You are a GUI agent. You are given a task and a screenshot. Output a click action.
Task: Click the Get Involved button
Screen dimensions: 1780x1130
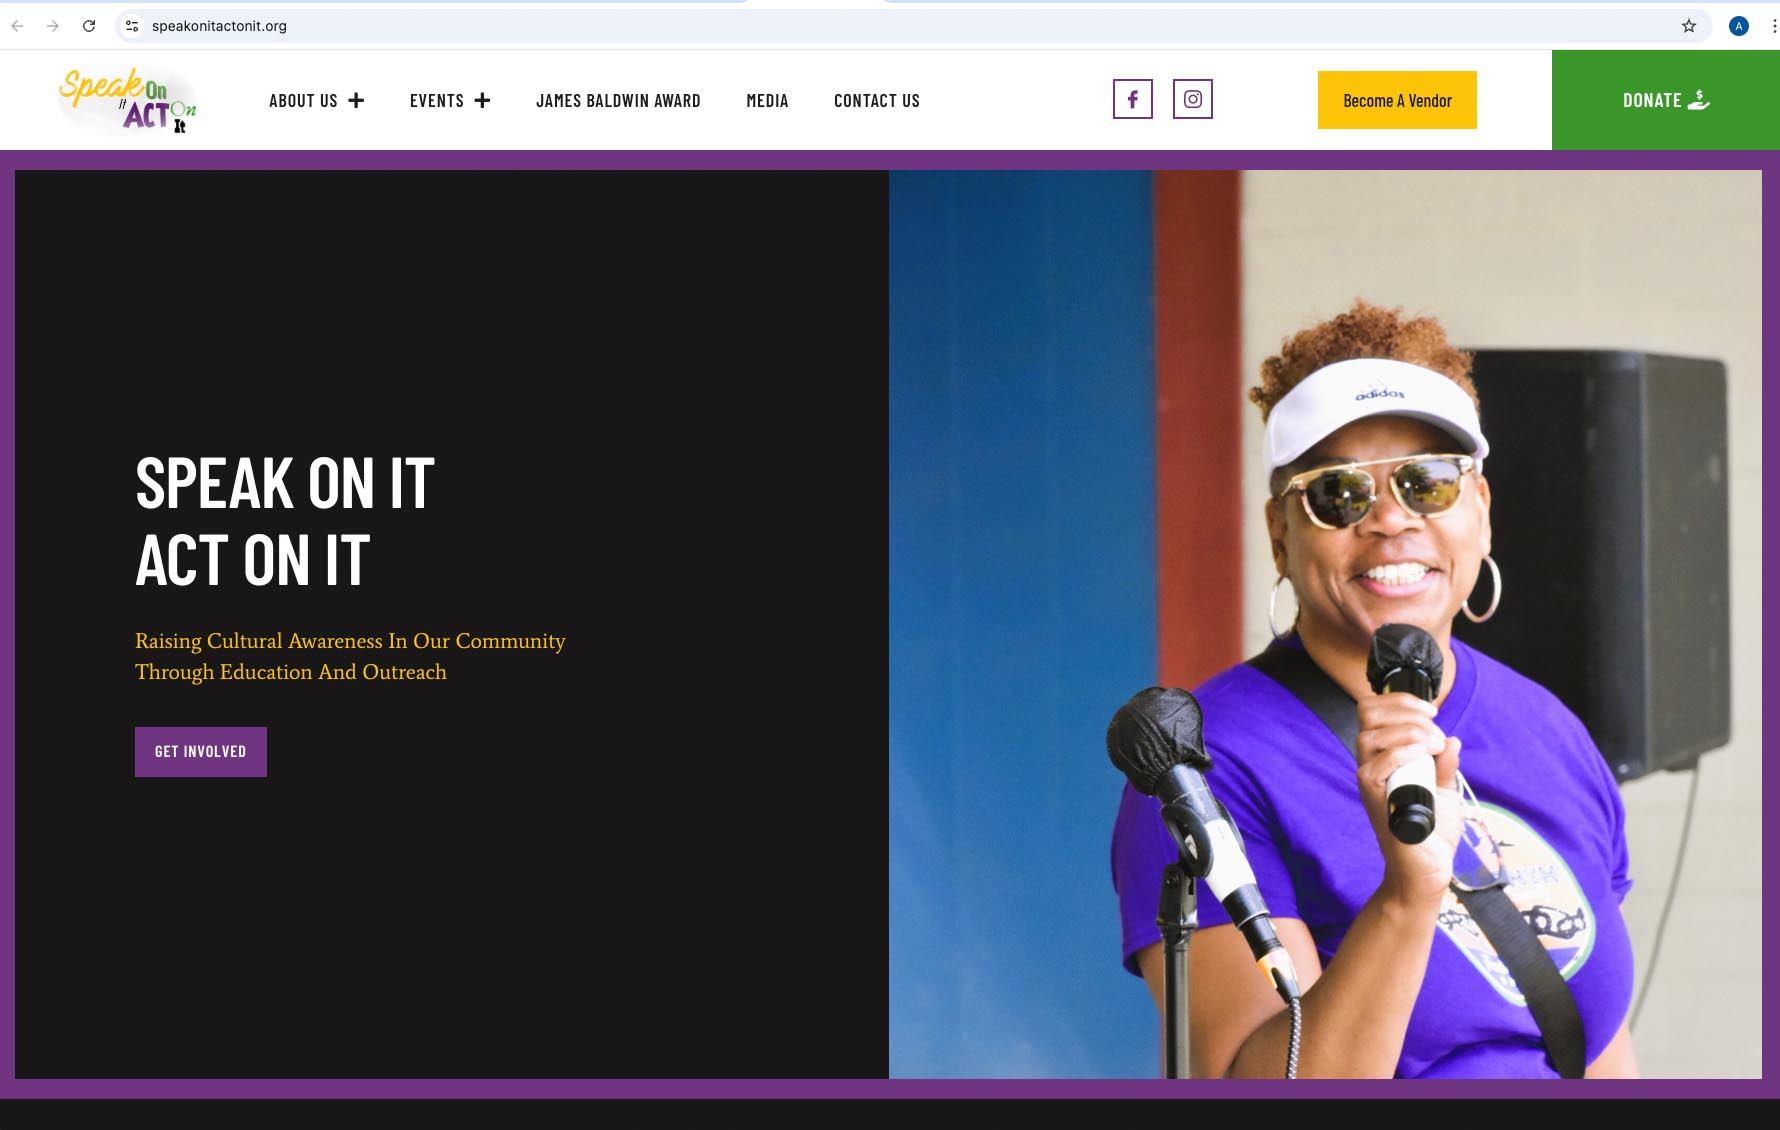(x=201, y=752)
